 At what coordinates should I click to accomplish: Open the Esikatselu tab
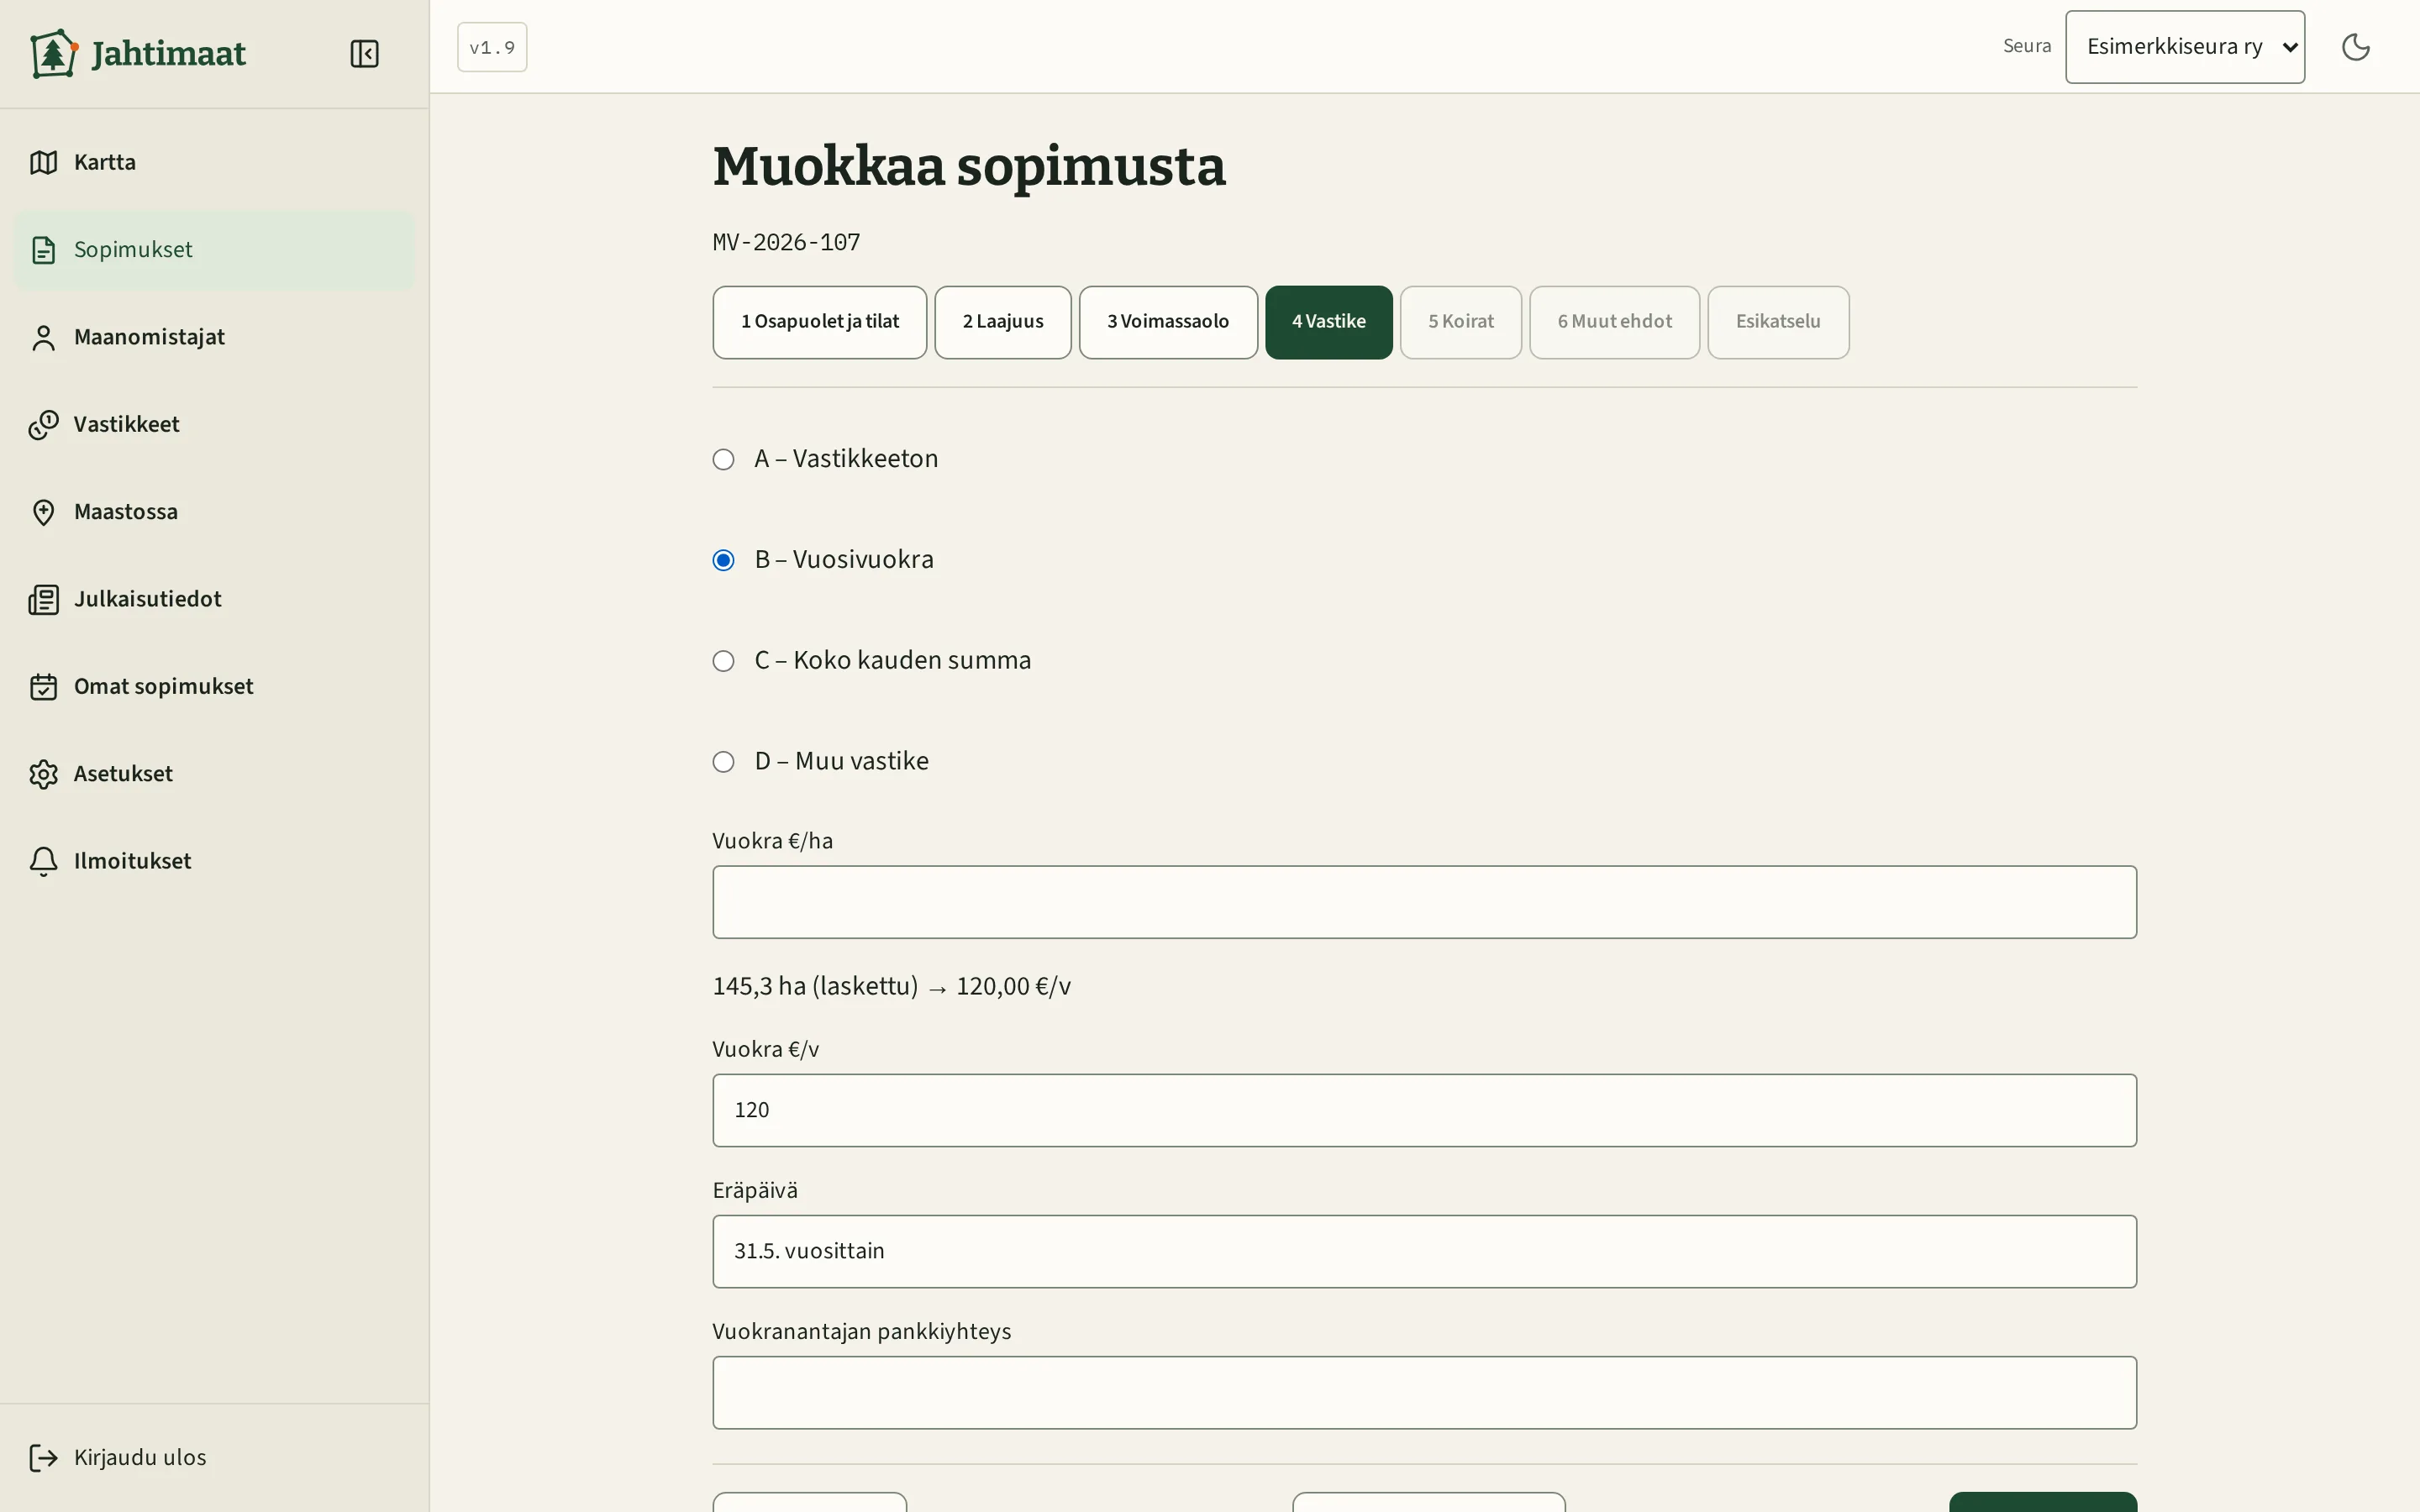click(1778, 322)
